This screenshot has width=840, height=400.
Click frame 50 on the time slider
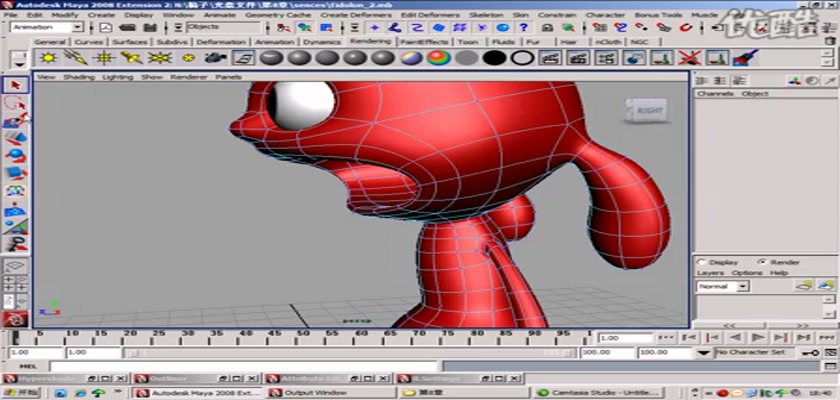pyautogui.click(x=301, y=339)
